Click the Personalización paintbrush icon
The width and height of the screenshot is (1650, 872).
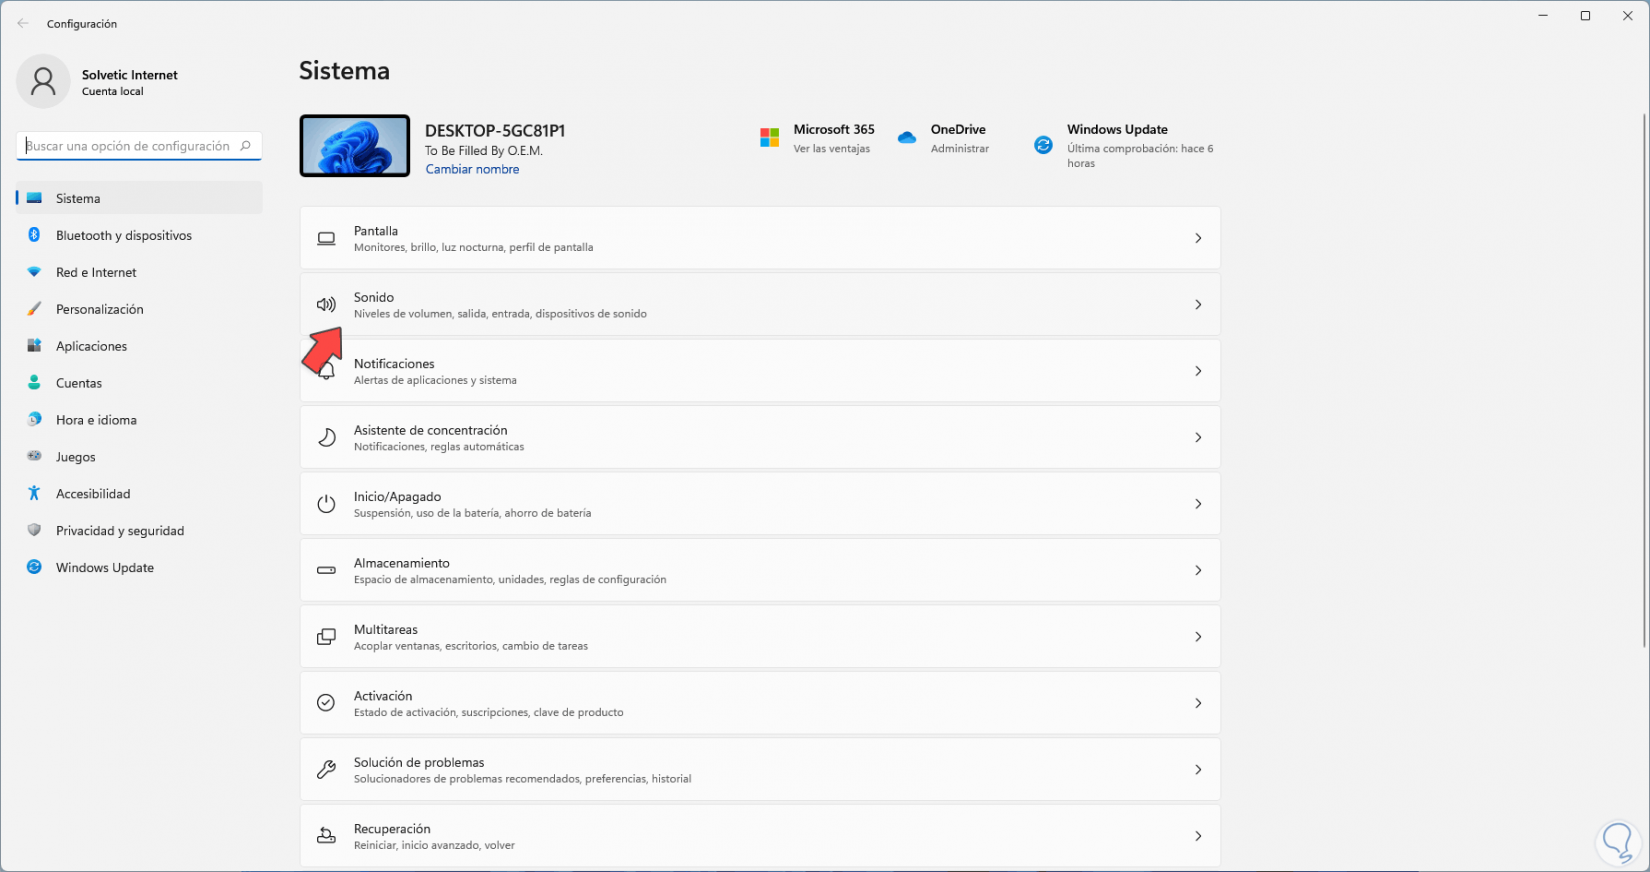[34, 309]
